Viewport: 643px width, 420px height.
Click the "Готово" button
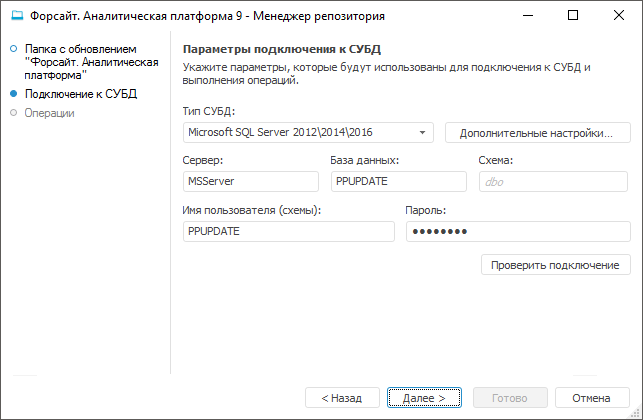pyautogui.click(x=510, y=397)
